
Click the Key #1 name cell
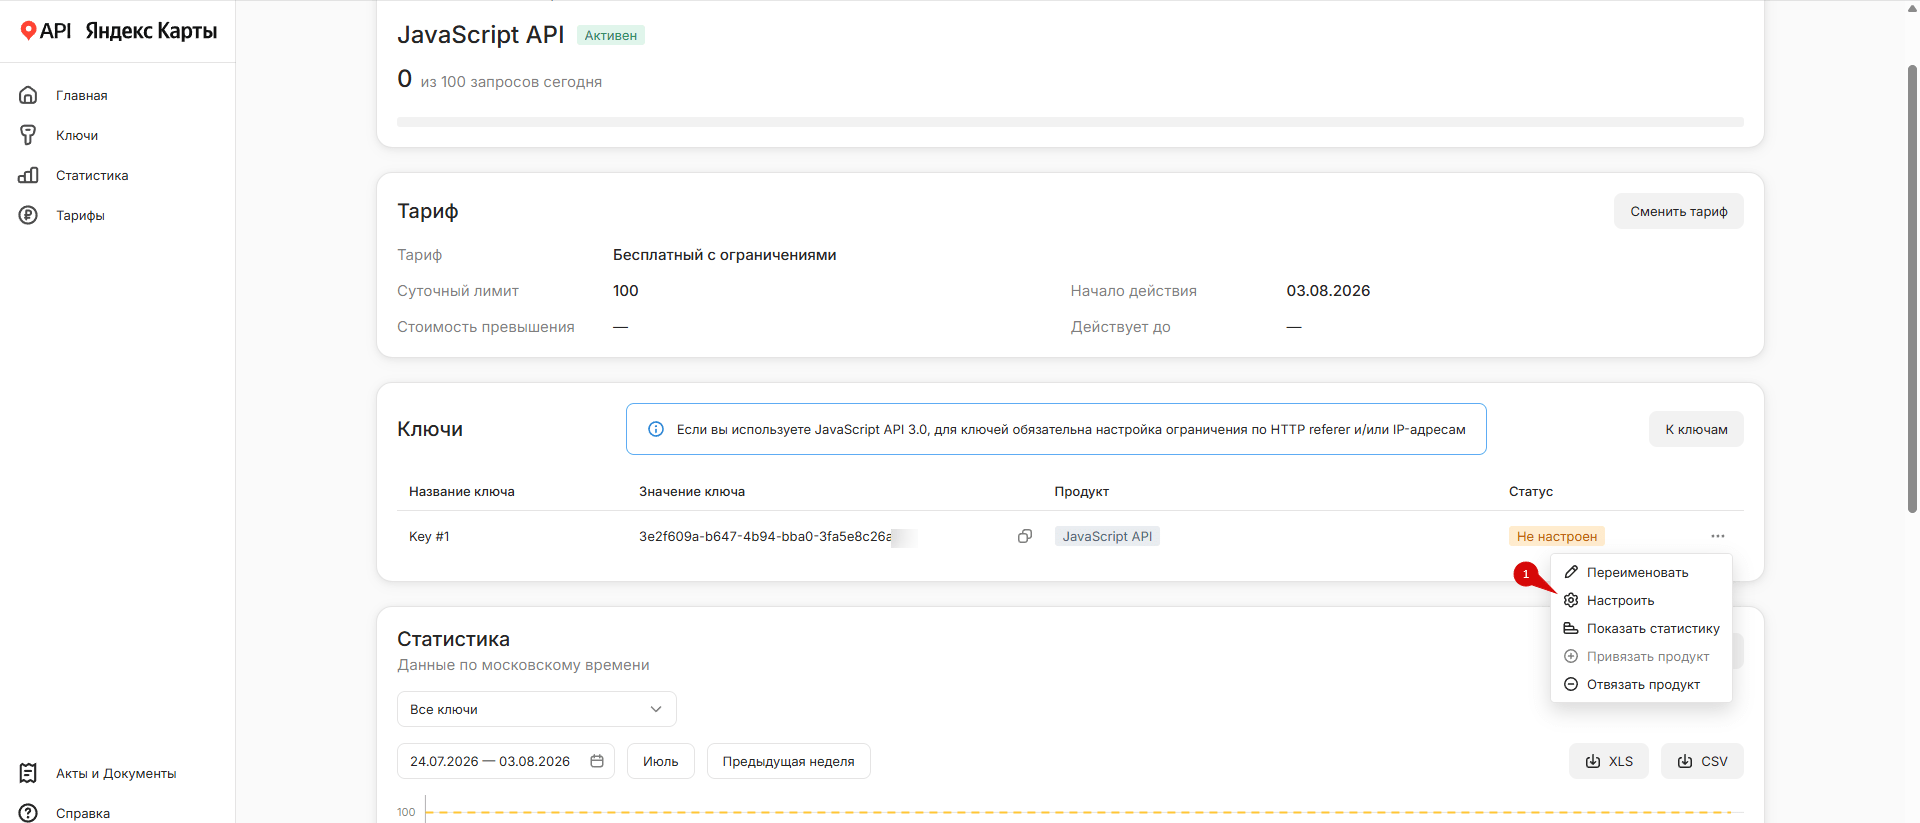(429, 536)
